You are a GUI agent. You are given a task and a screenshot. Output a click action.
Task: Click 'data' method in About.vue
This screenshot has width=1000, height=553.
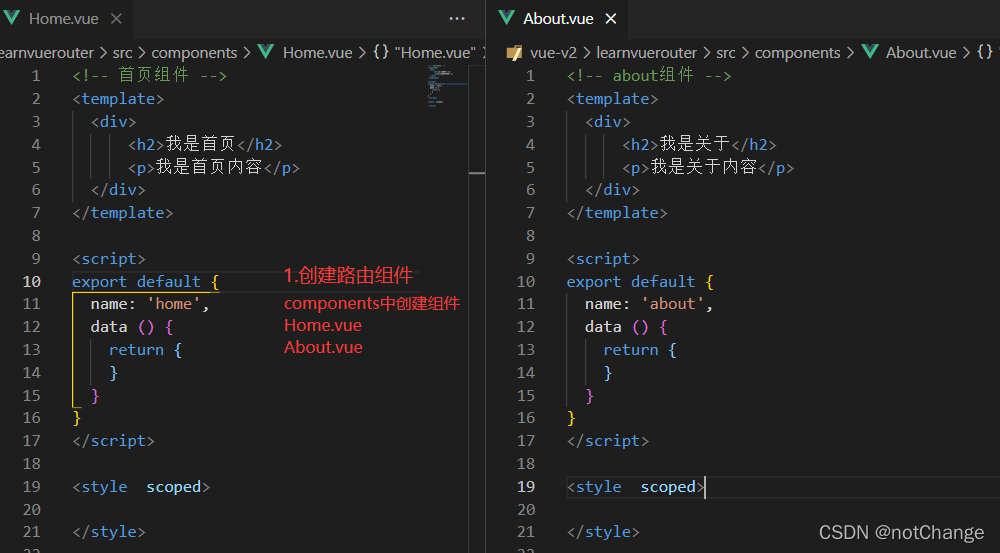point(603,327)
